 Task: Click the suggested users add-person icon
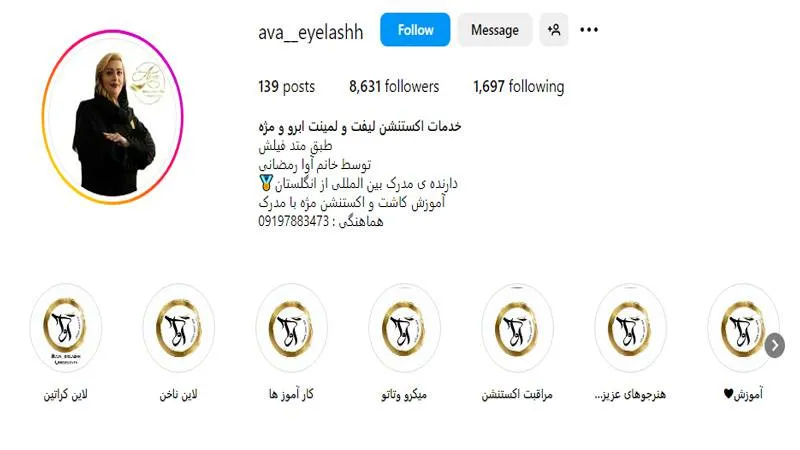click(x=554, y=30)
